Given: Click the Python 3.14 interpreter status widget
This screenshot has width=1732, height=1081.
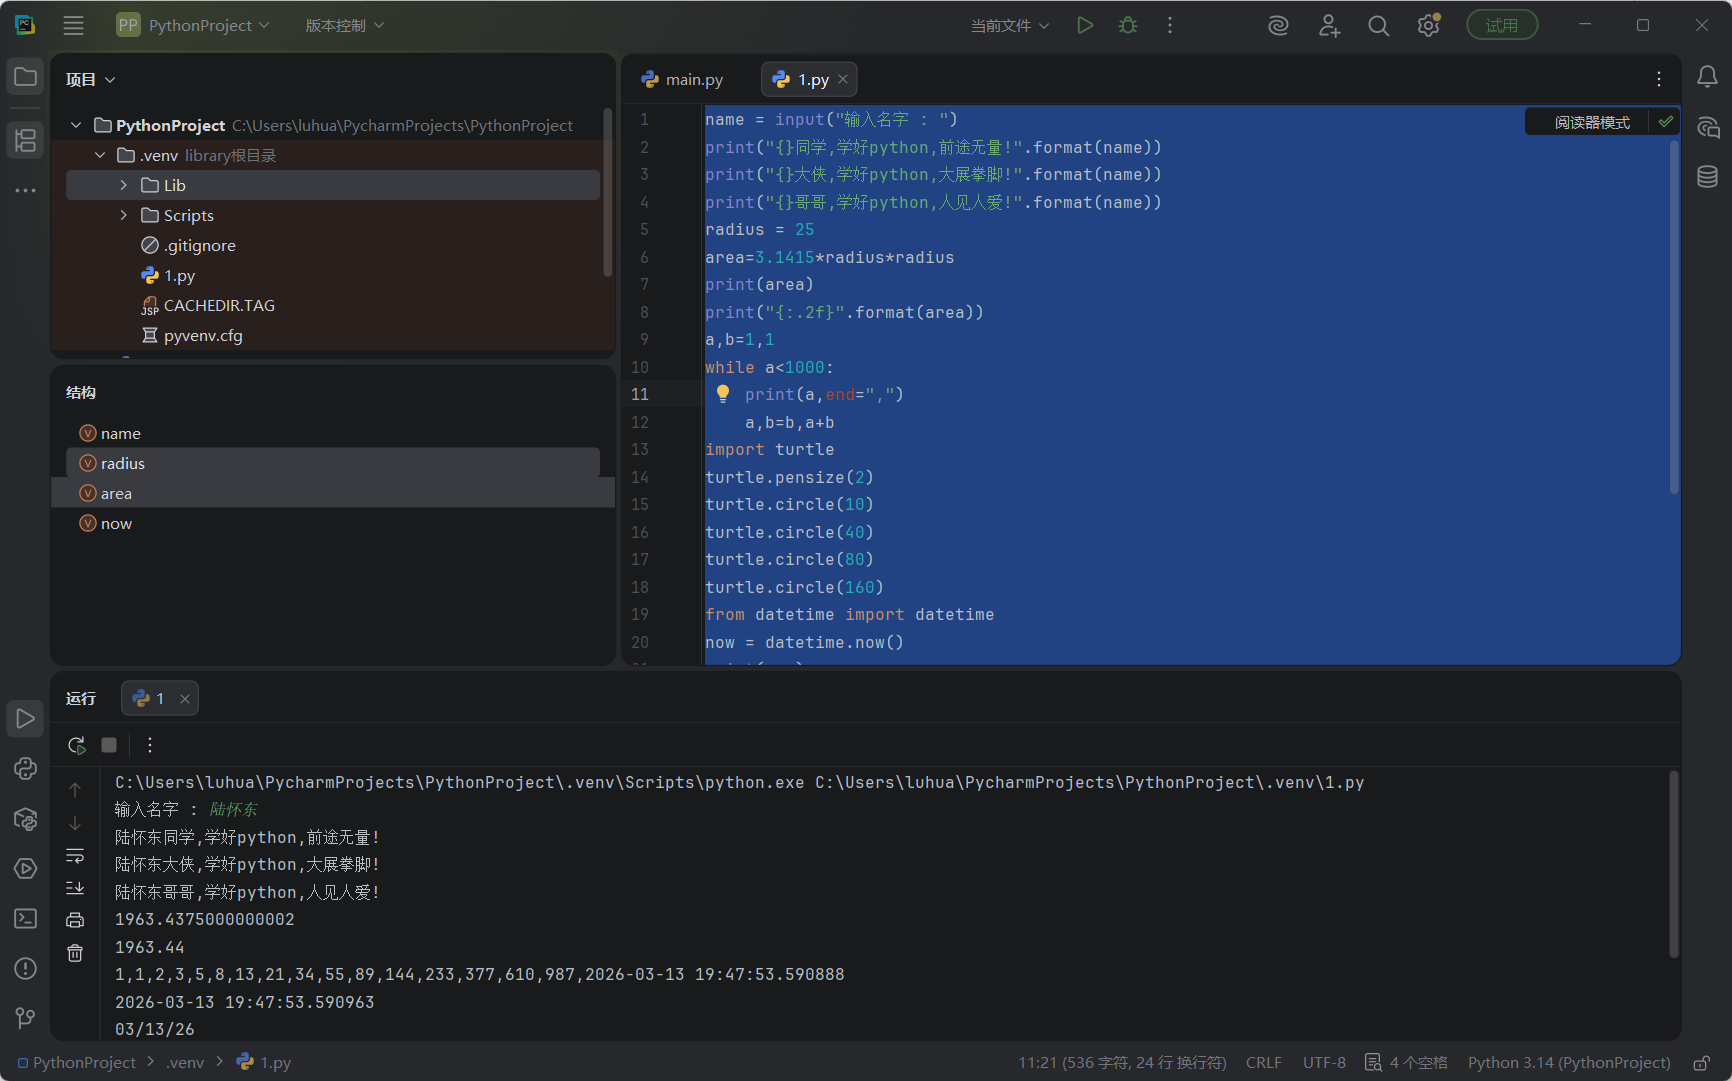Looking at the screenshot, I should [x=1569, y=1062].
